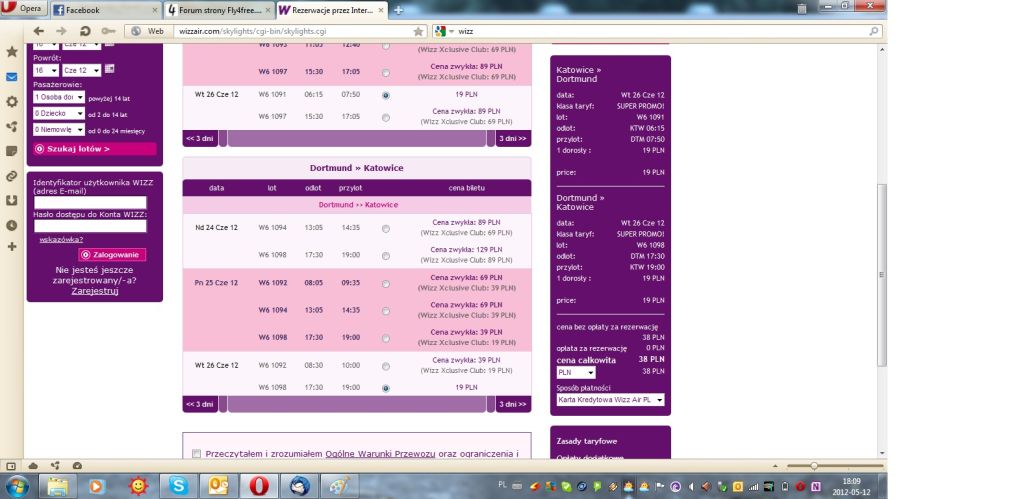Open the calendar icon next to Powrót
This screenshot has height=499, width=1024.
click(x=110, y=69)
